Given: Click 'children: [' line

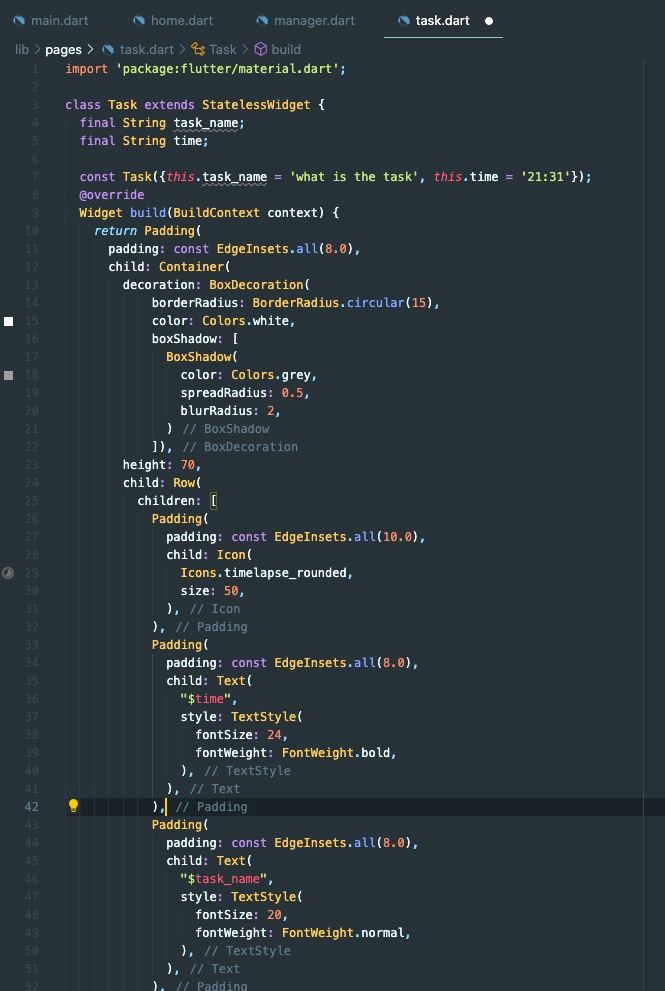Looking at the screenshot, I should (177, 501).
